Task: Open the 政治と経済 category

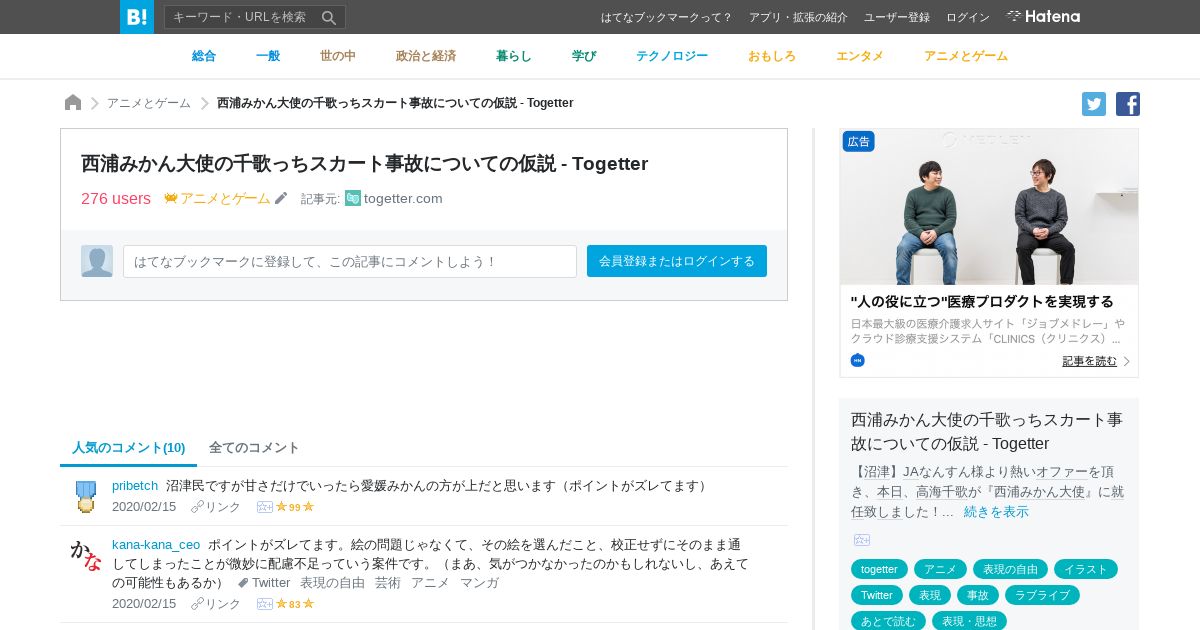Action: (x=426, y=56)
